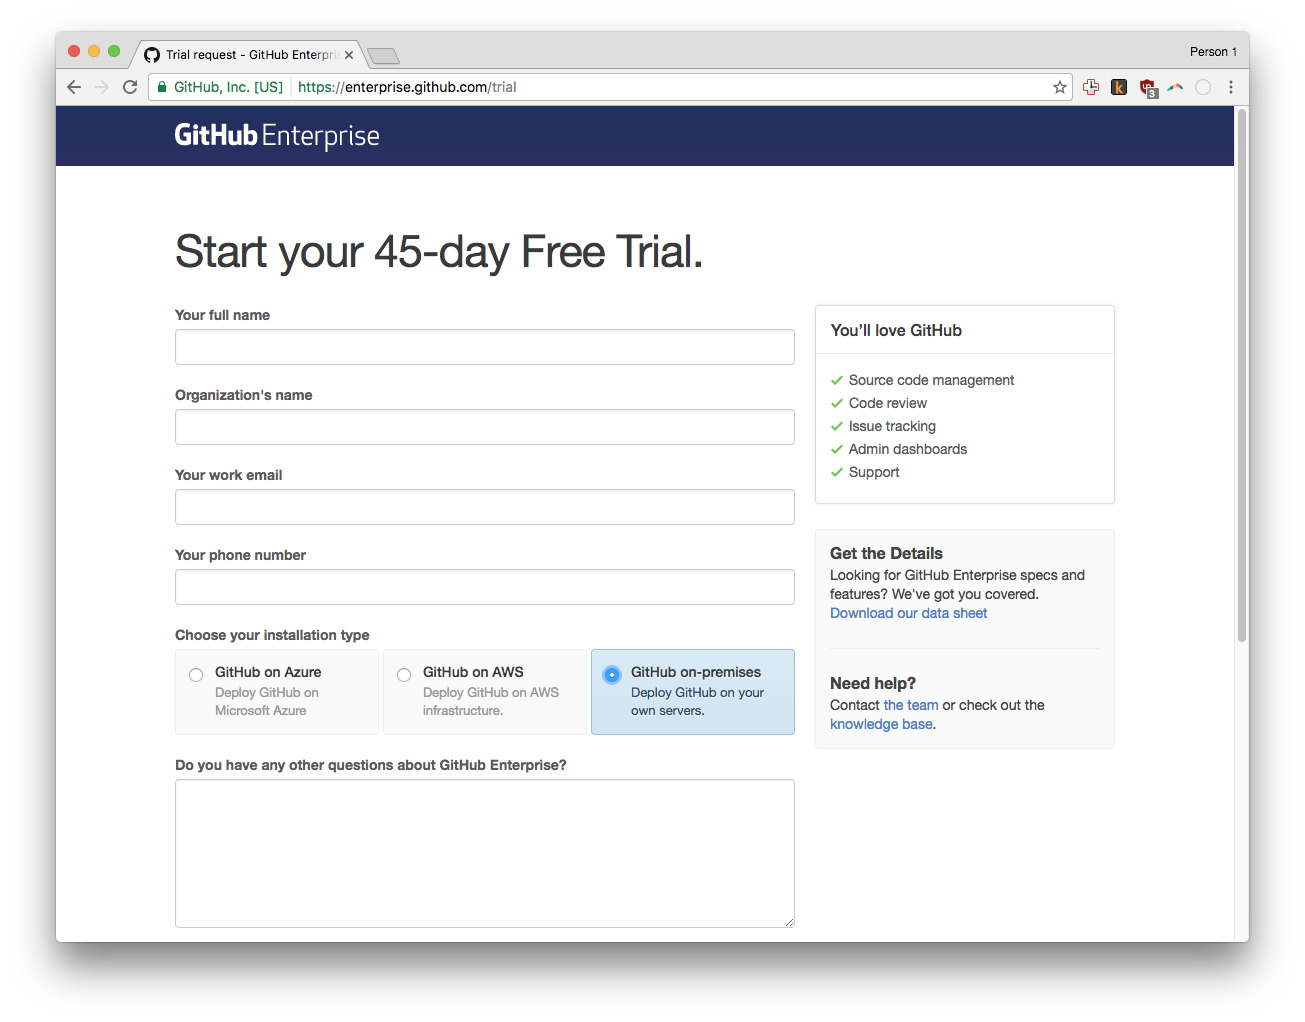This screenshot has height=1022, width=1305.
Task: Click the green padlock security icon
Action: coord(162,87)
